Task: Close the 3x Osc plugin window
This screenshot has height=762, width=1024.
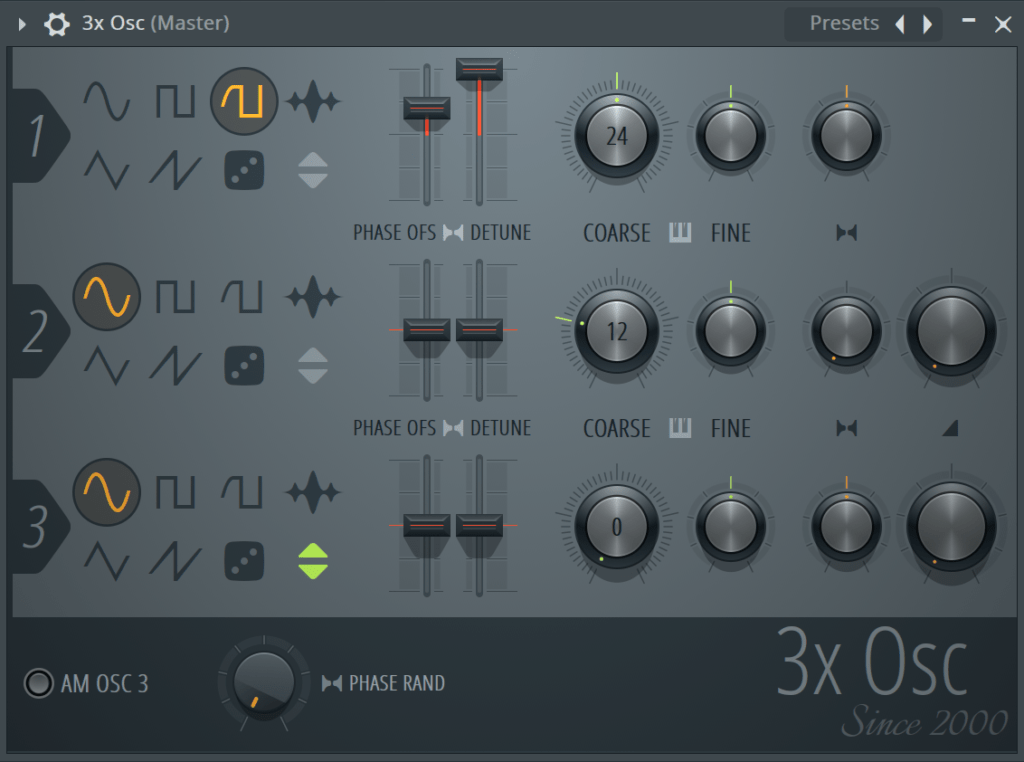Action: coord(1003,25)
